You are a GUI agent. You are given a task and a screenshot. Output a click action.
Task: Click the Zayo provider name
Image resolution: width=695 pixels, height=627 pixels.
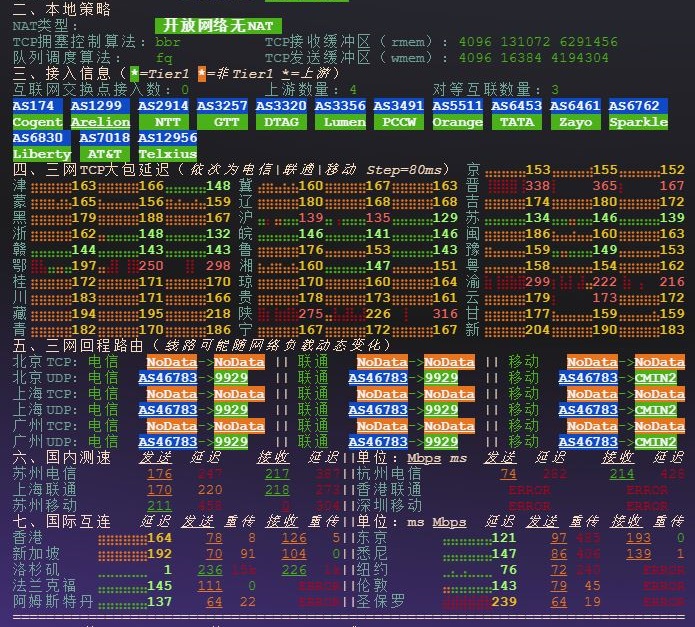click(575, 122)
